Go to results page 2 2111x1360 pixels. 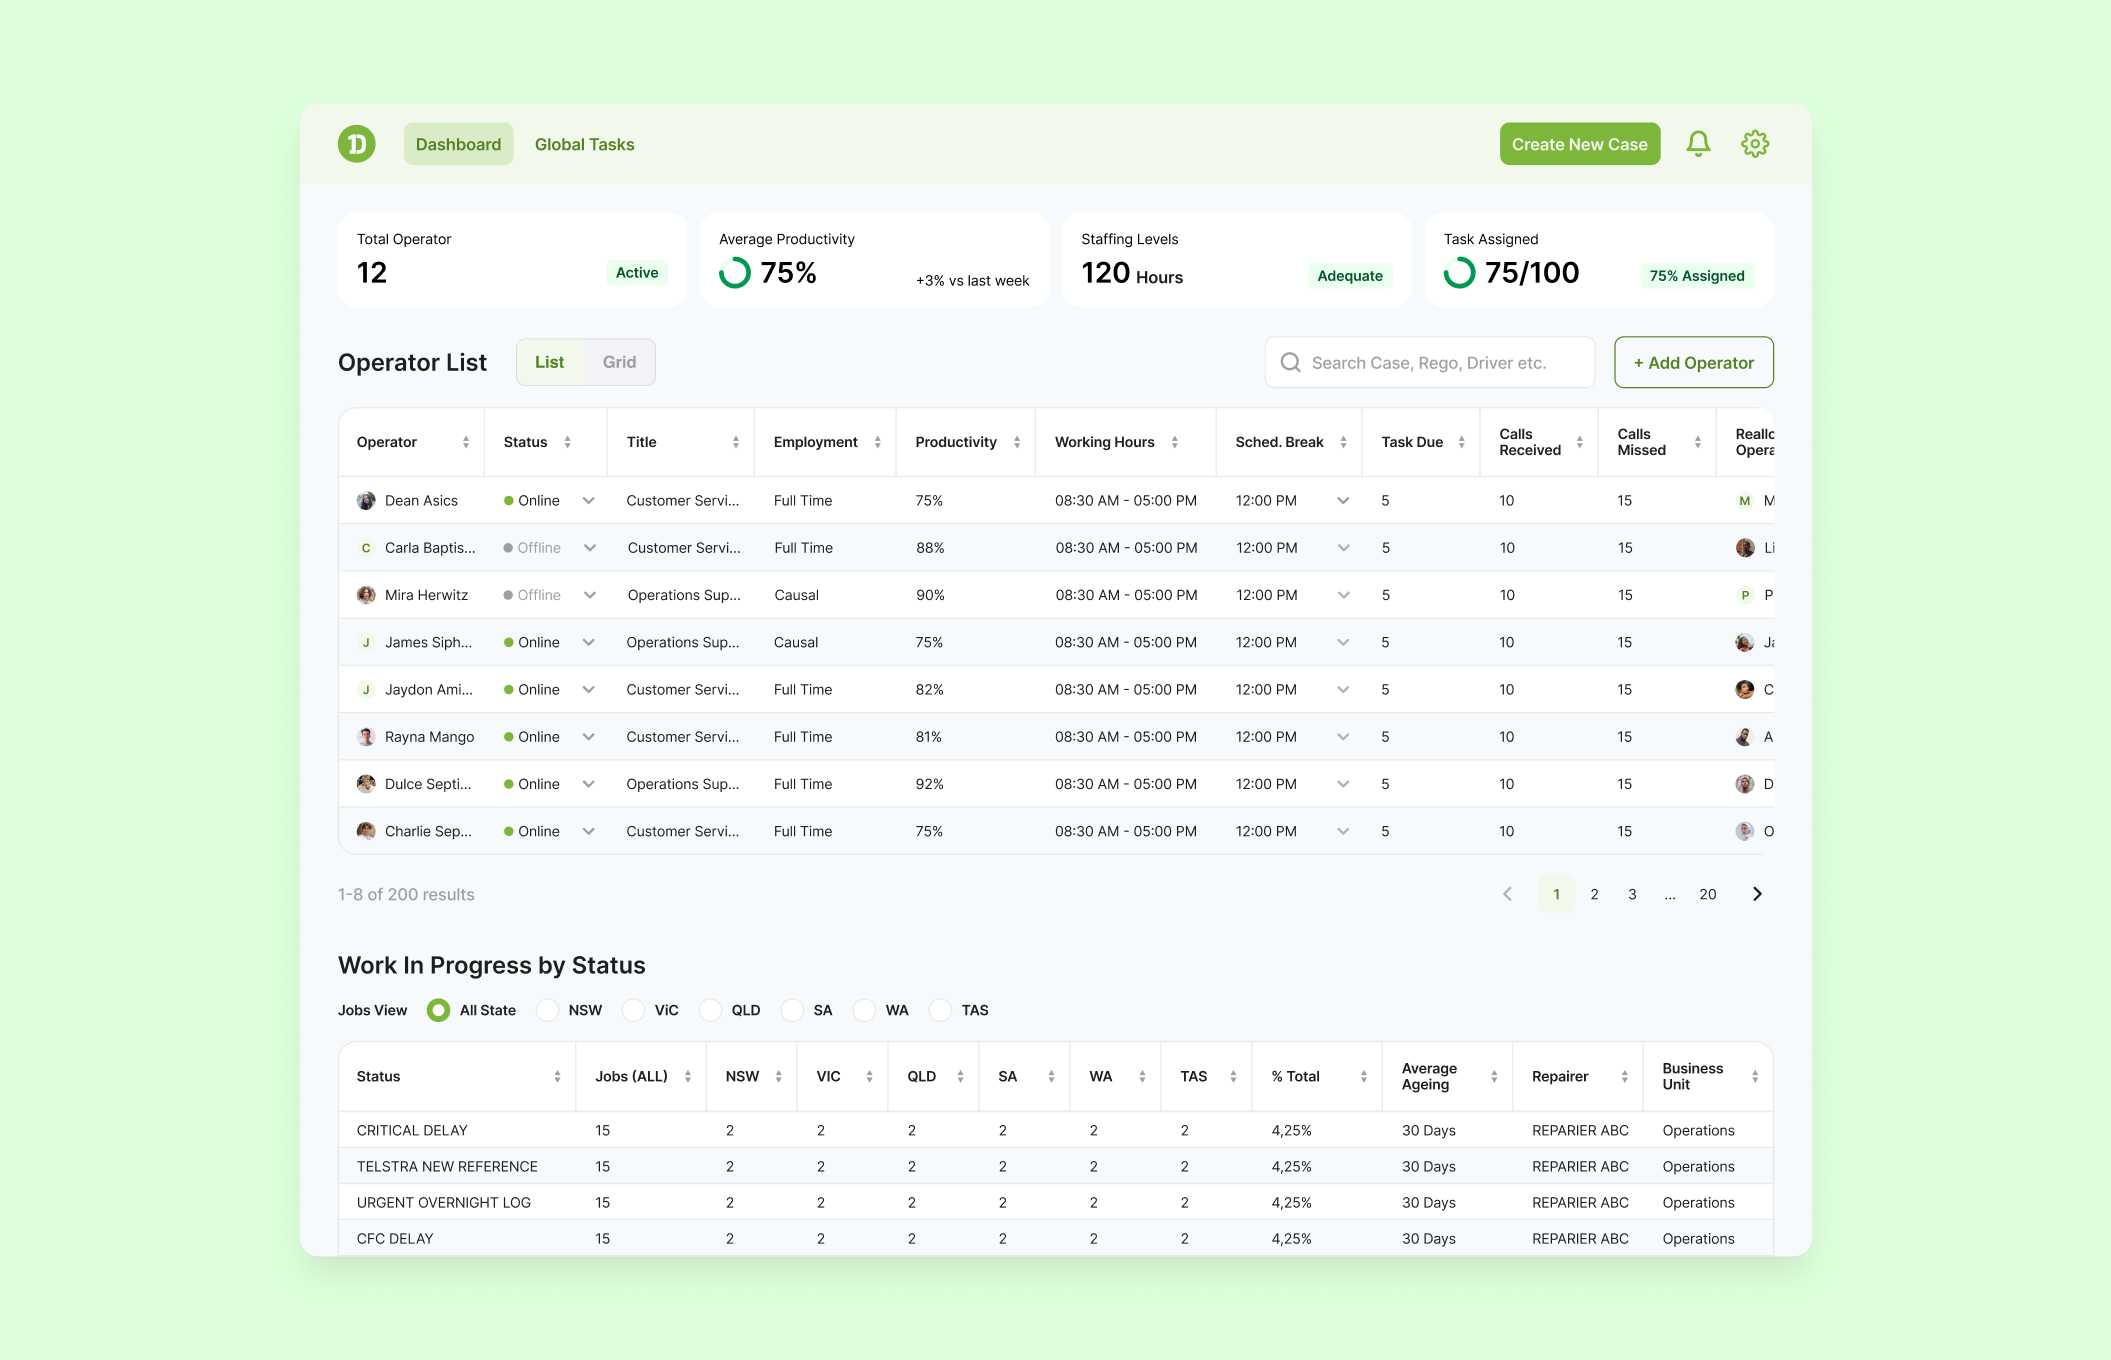1594,894
